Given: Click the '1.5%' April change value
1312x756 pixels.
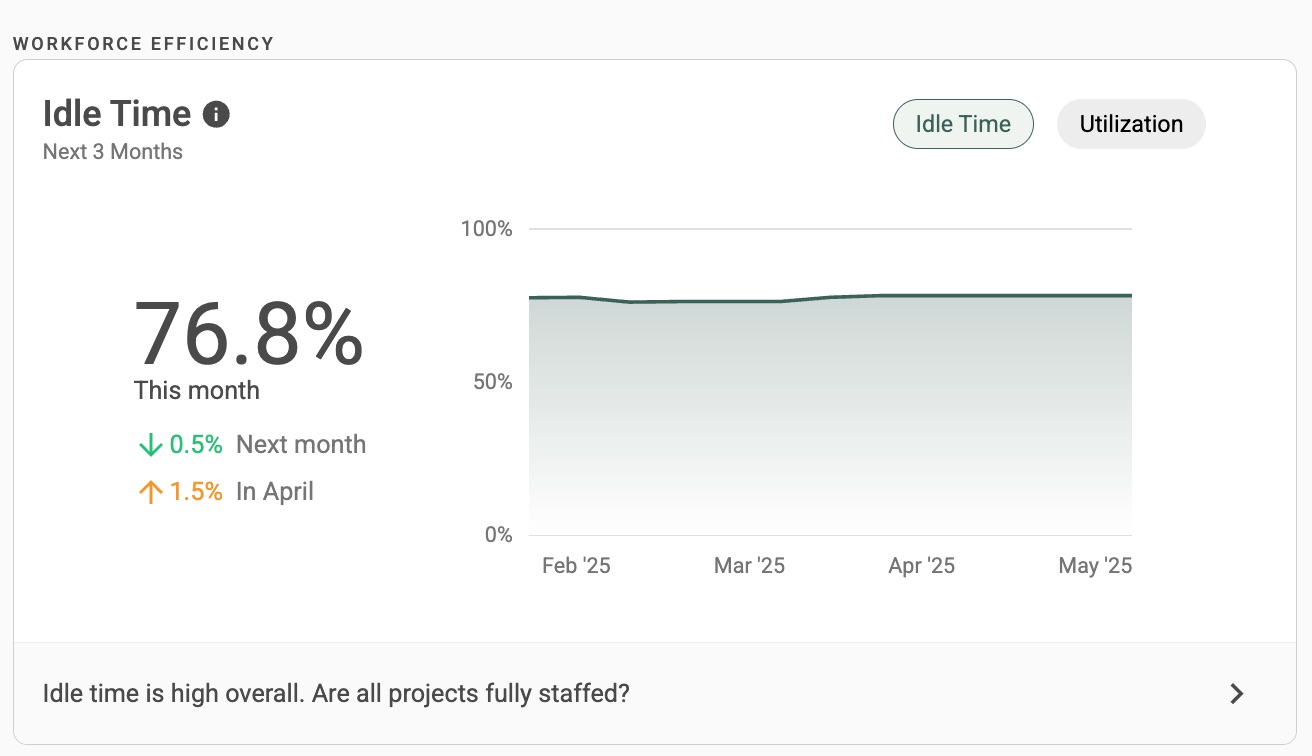Looking at the screenshot, I should tap(196, 492).
